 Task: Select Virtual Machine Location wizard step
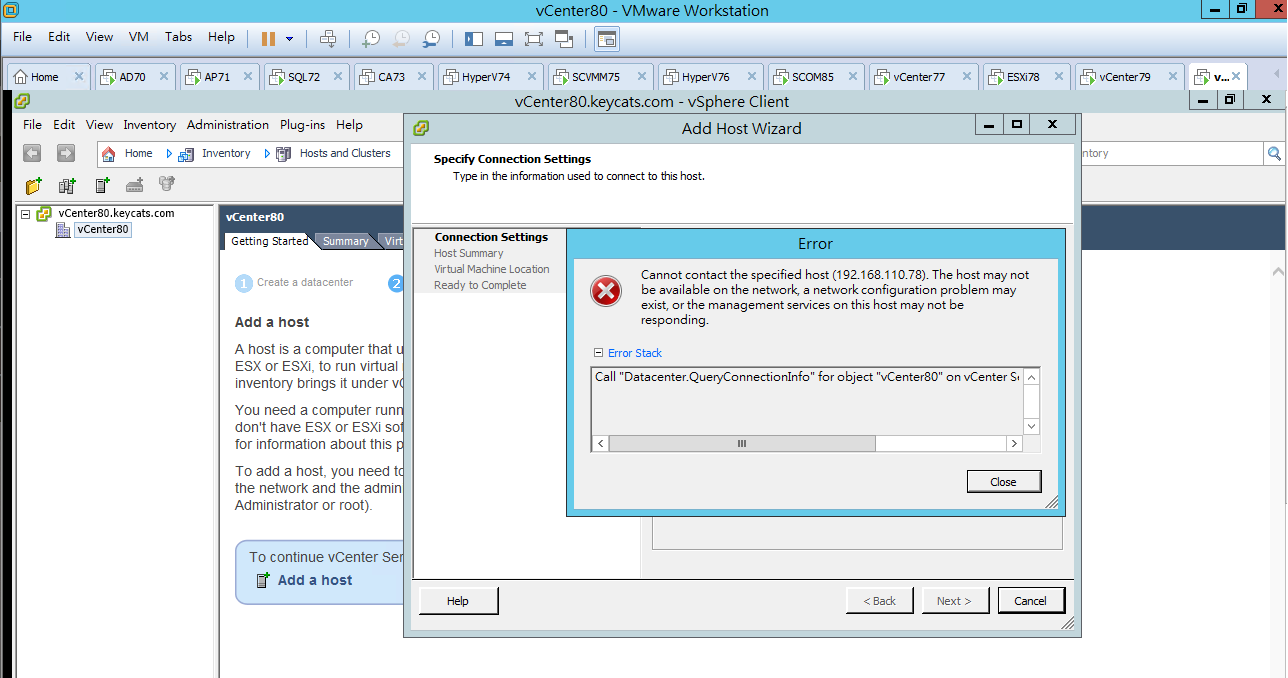(491, 269)
